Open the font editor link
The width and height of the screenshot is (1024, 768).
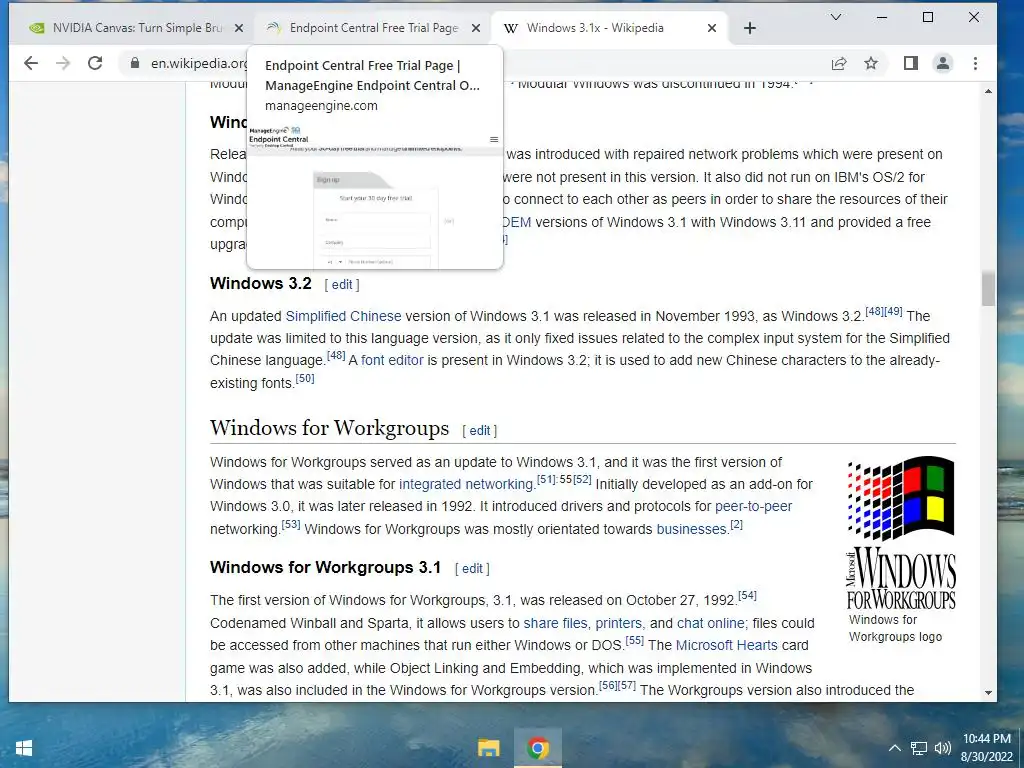pos(392,360)
